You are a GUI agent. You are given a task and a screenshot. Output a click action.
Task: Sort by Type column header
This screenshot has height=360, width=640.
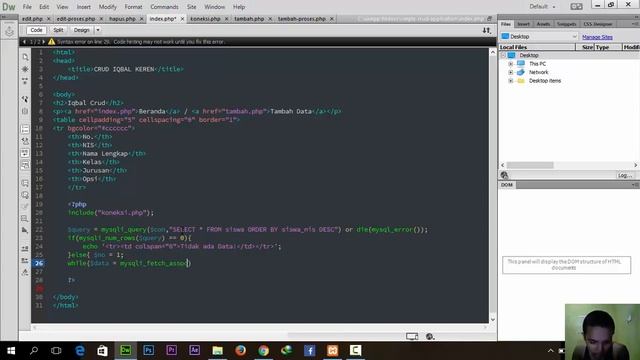[608, 47]
